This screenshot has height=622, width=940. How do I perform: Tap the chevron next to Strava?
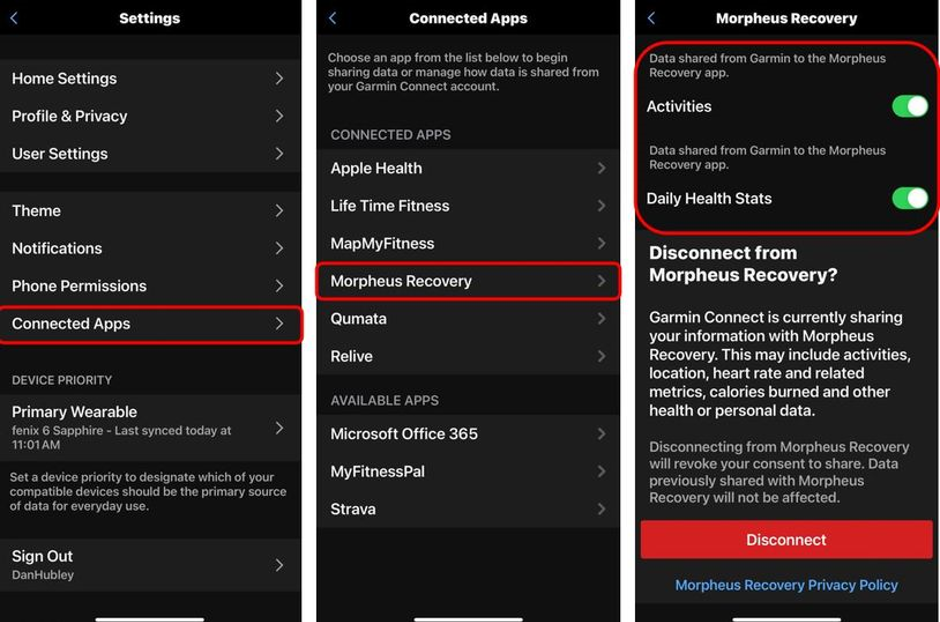[x=601, y=509]
